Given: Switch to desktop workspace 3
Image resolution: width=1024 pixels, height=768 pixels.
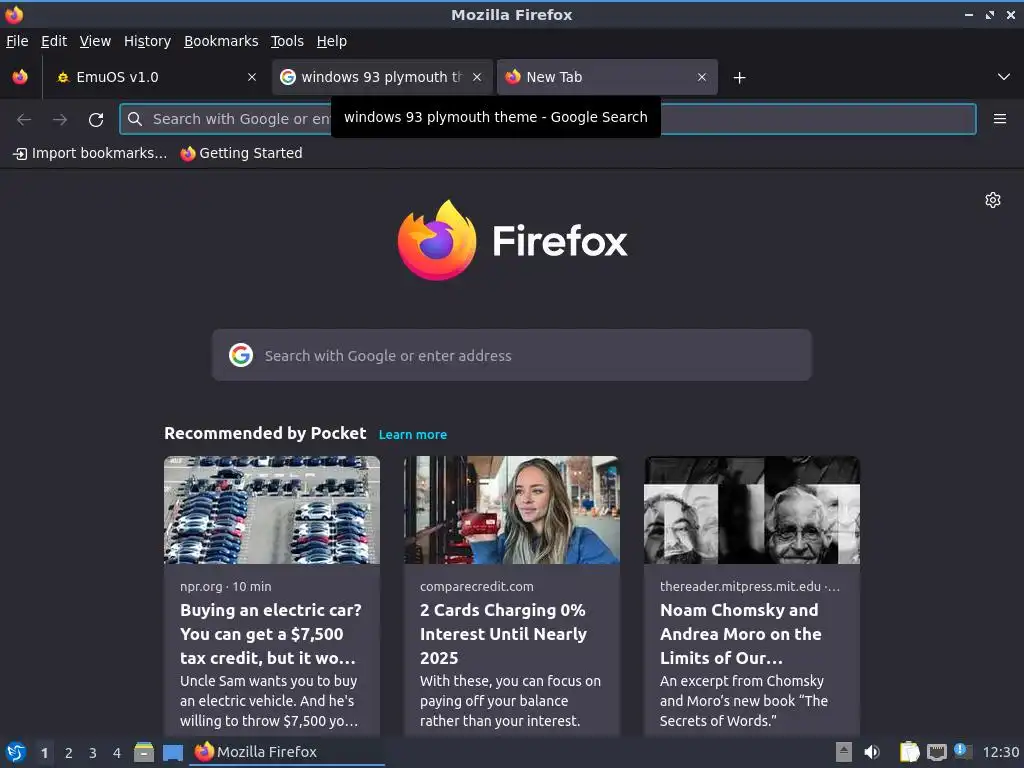Looking at the screenshot, I should click(x=93, y=753).
